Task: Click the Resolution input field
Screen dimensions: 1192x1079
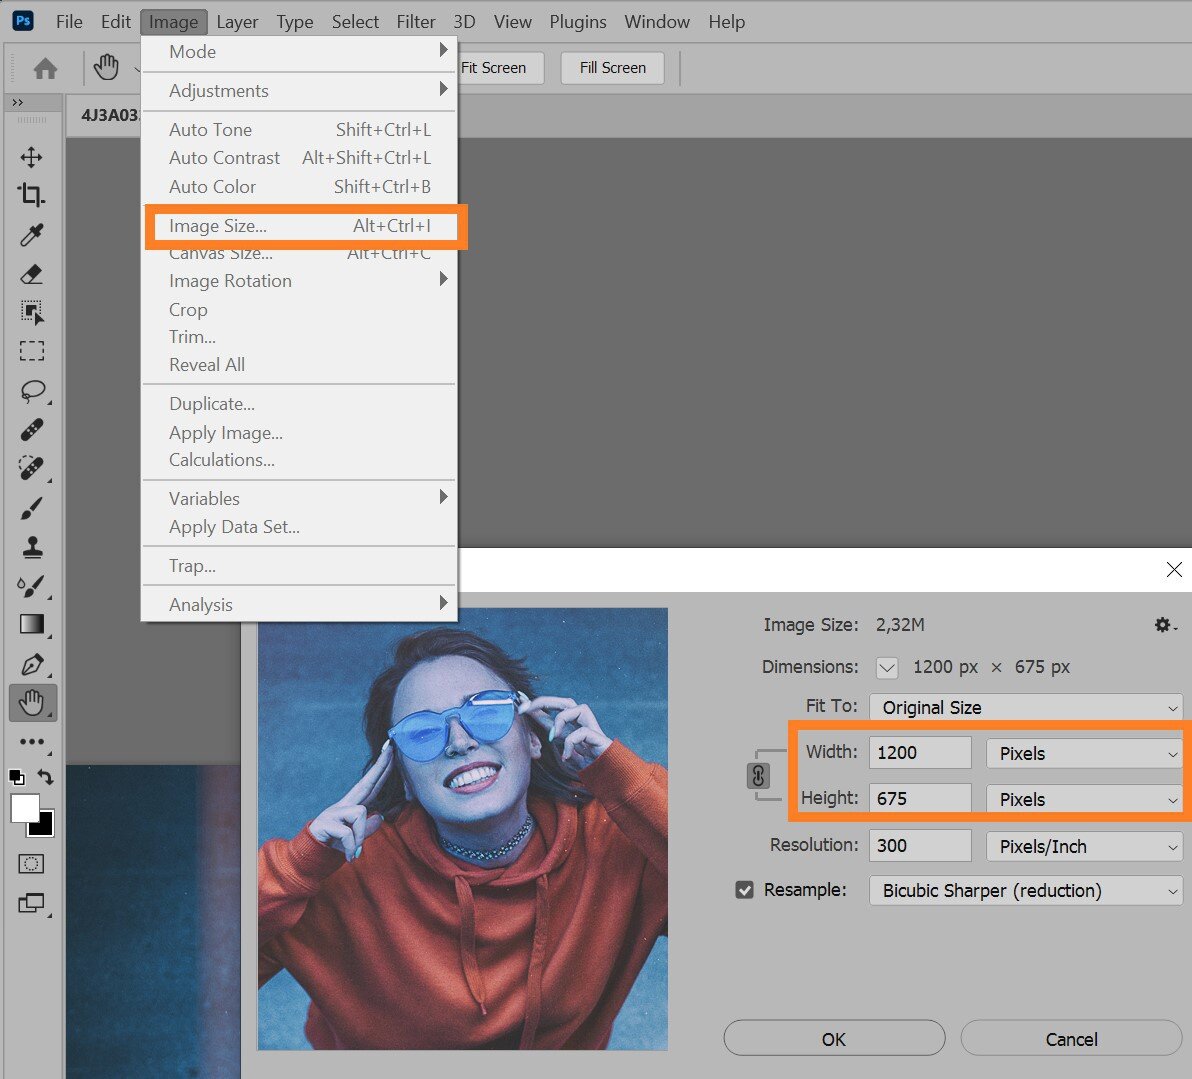Action: pyautogui.click(x=920, y=846)
